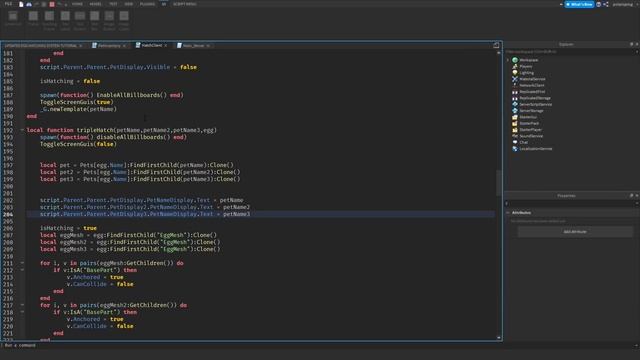Click the Add Attribute button
Screen dimensions: 640x360
tap(575, 232)
